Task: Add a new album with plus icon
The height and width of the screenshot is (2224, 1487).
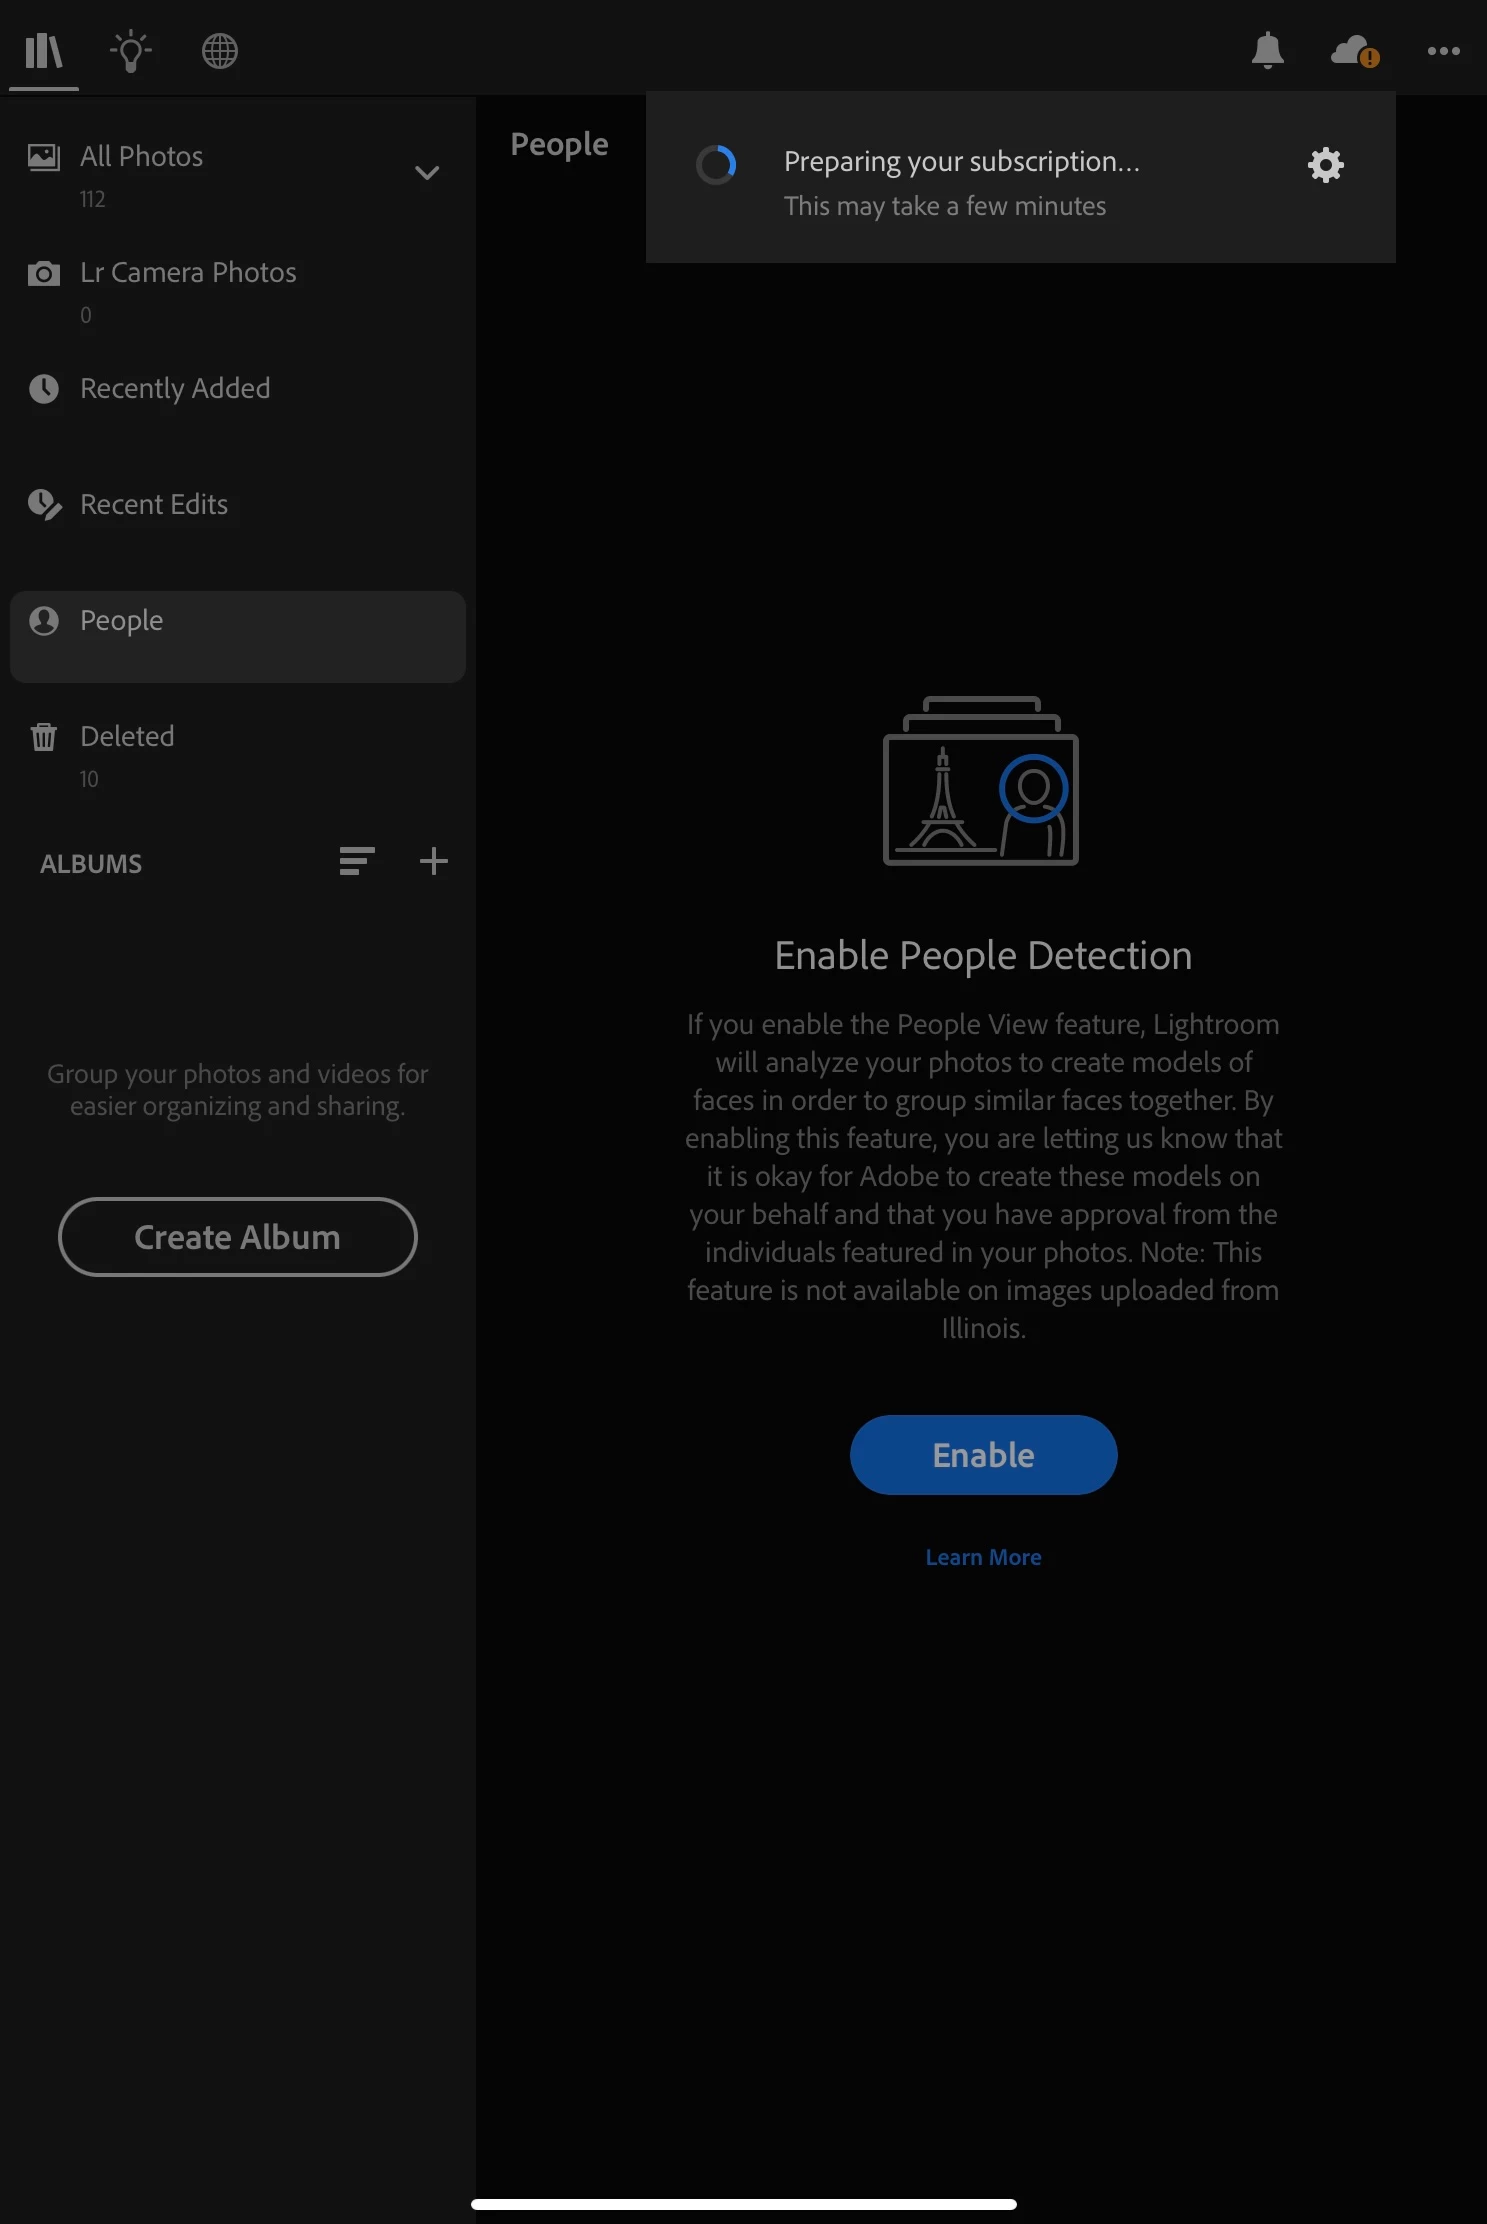Action: click(433, 861)
